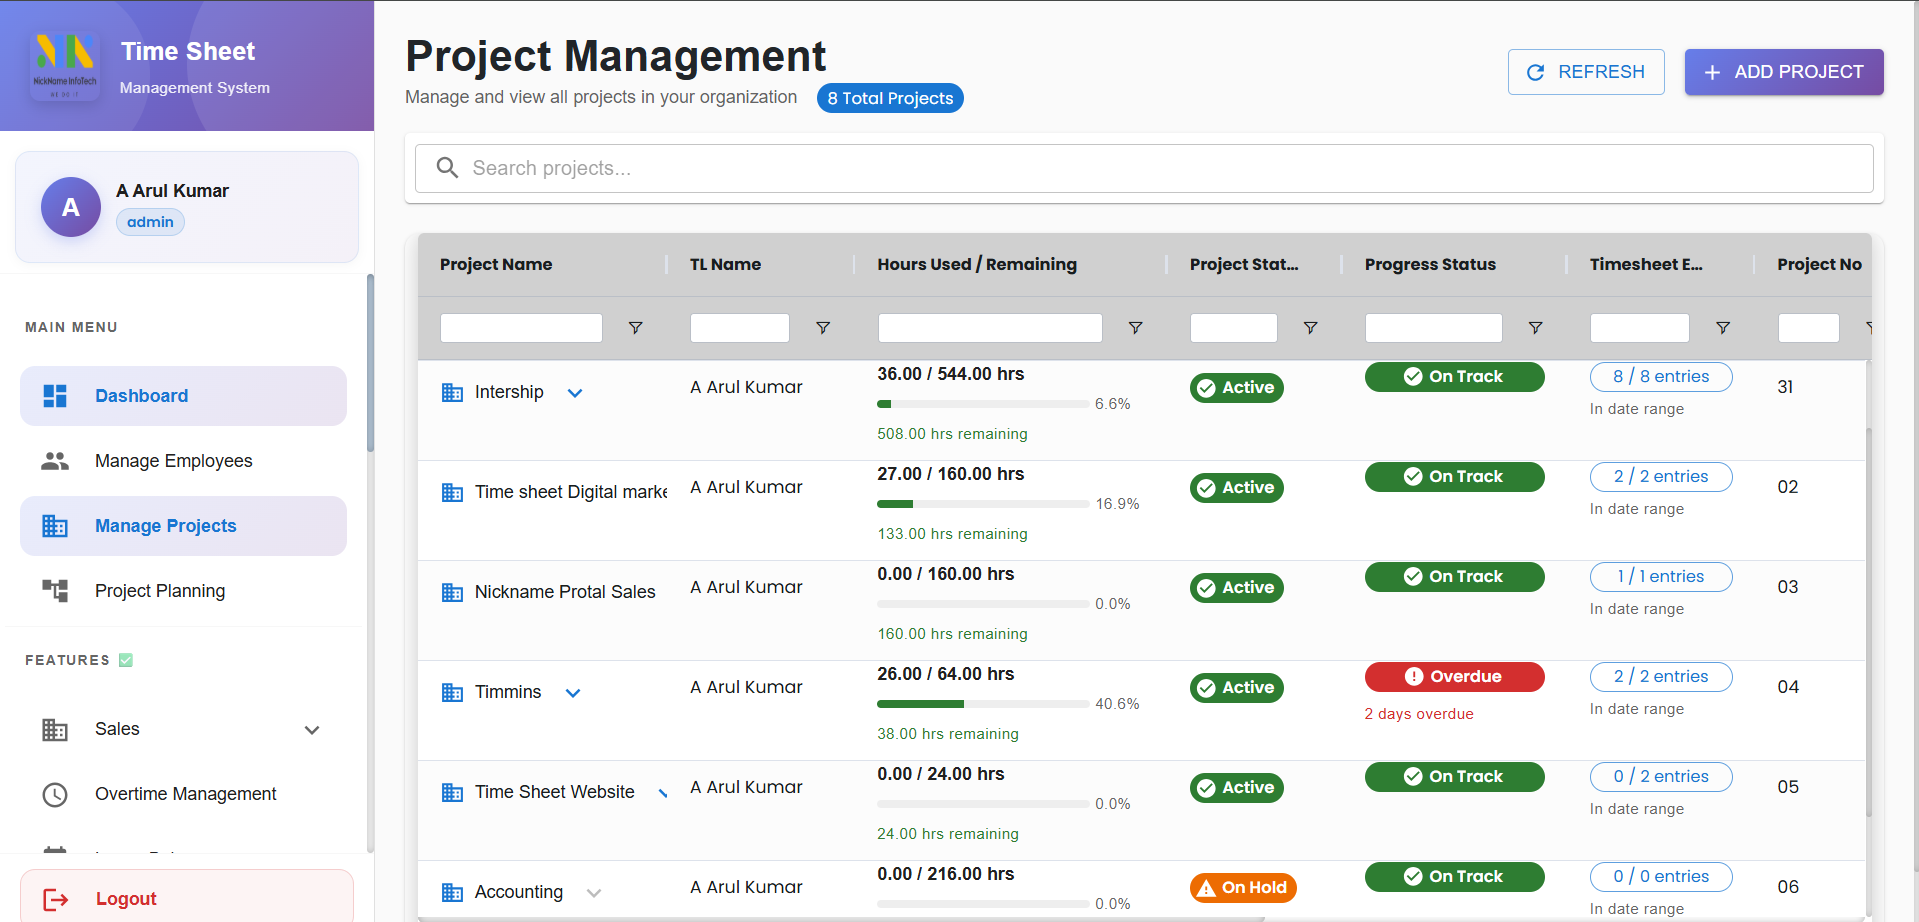Click the On Hold badge for Accounting
Image resolution: width=1919 pixels, height=922 pixels.
click(x=1242, y=887)
